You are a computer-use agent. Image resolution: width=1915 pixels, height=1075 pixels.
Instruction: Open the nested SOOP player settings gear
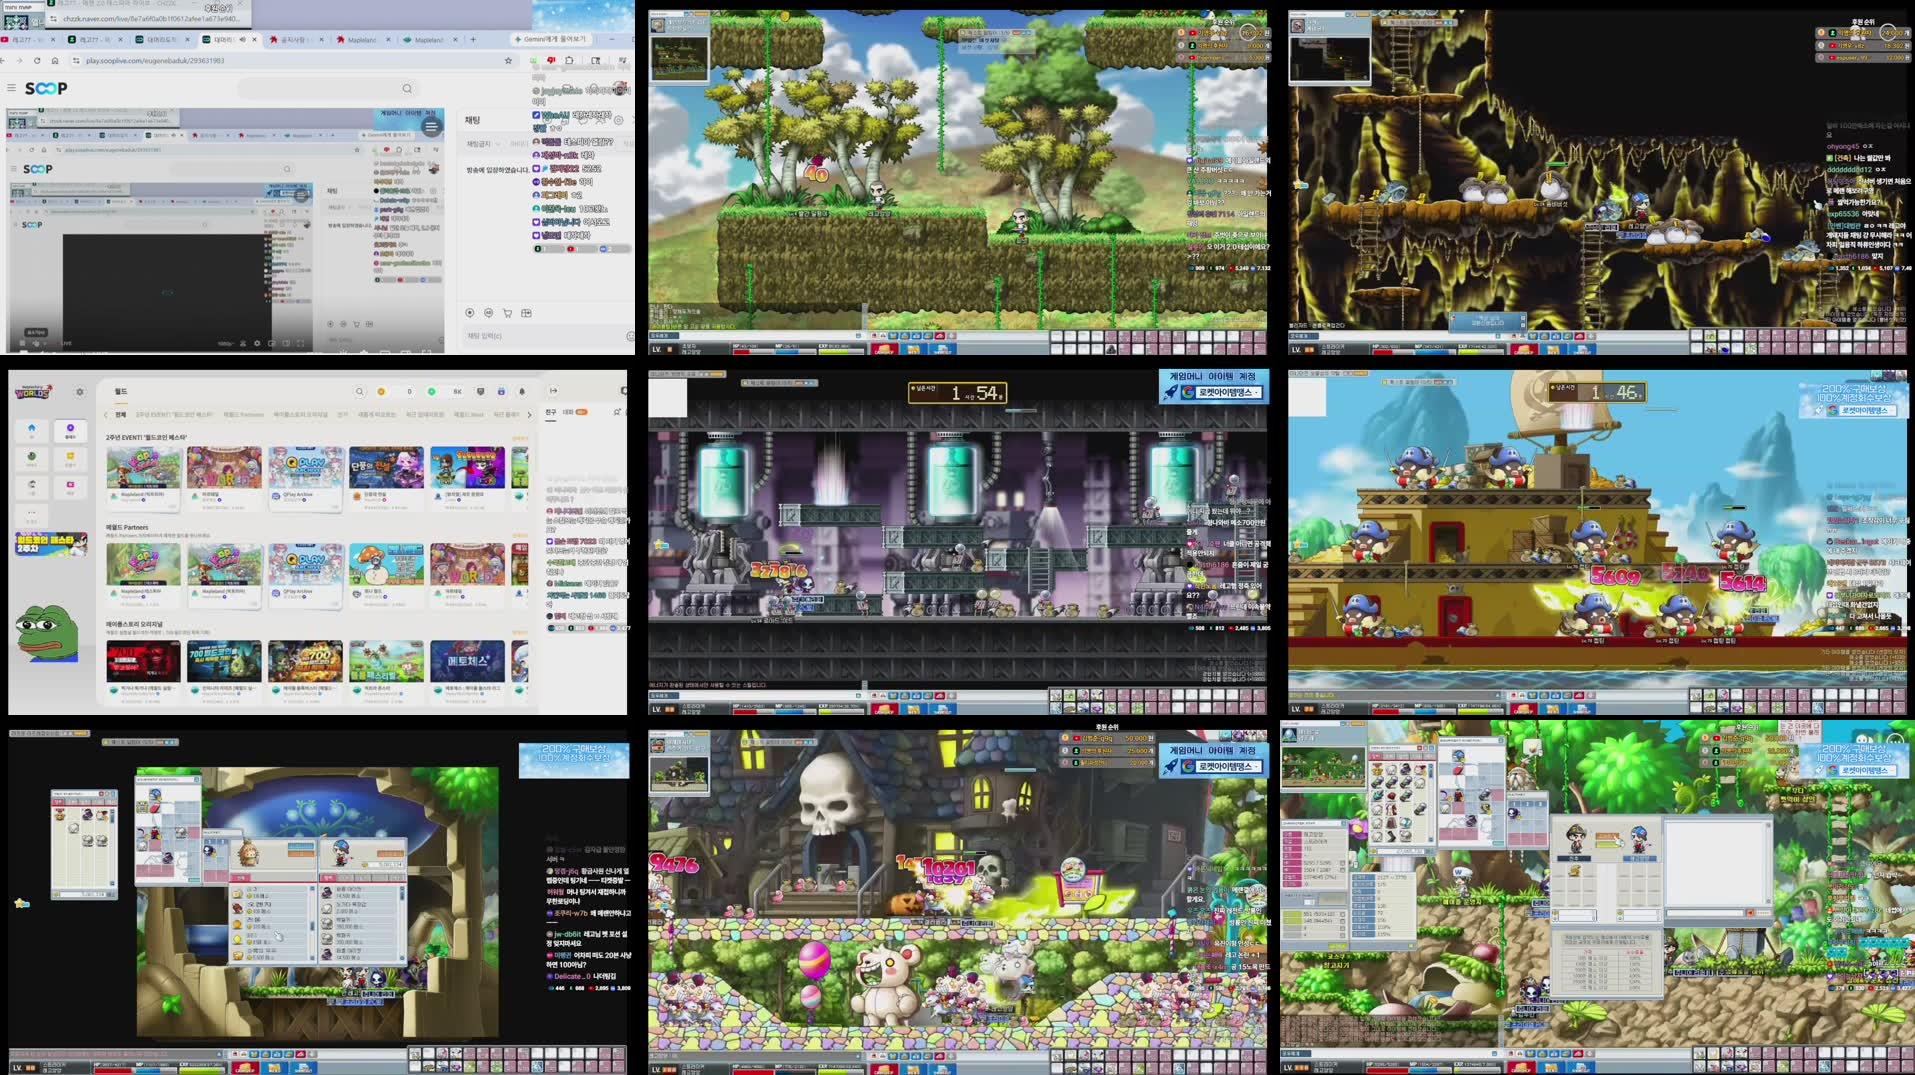click(257, 343)
